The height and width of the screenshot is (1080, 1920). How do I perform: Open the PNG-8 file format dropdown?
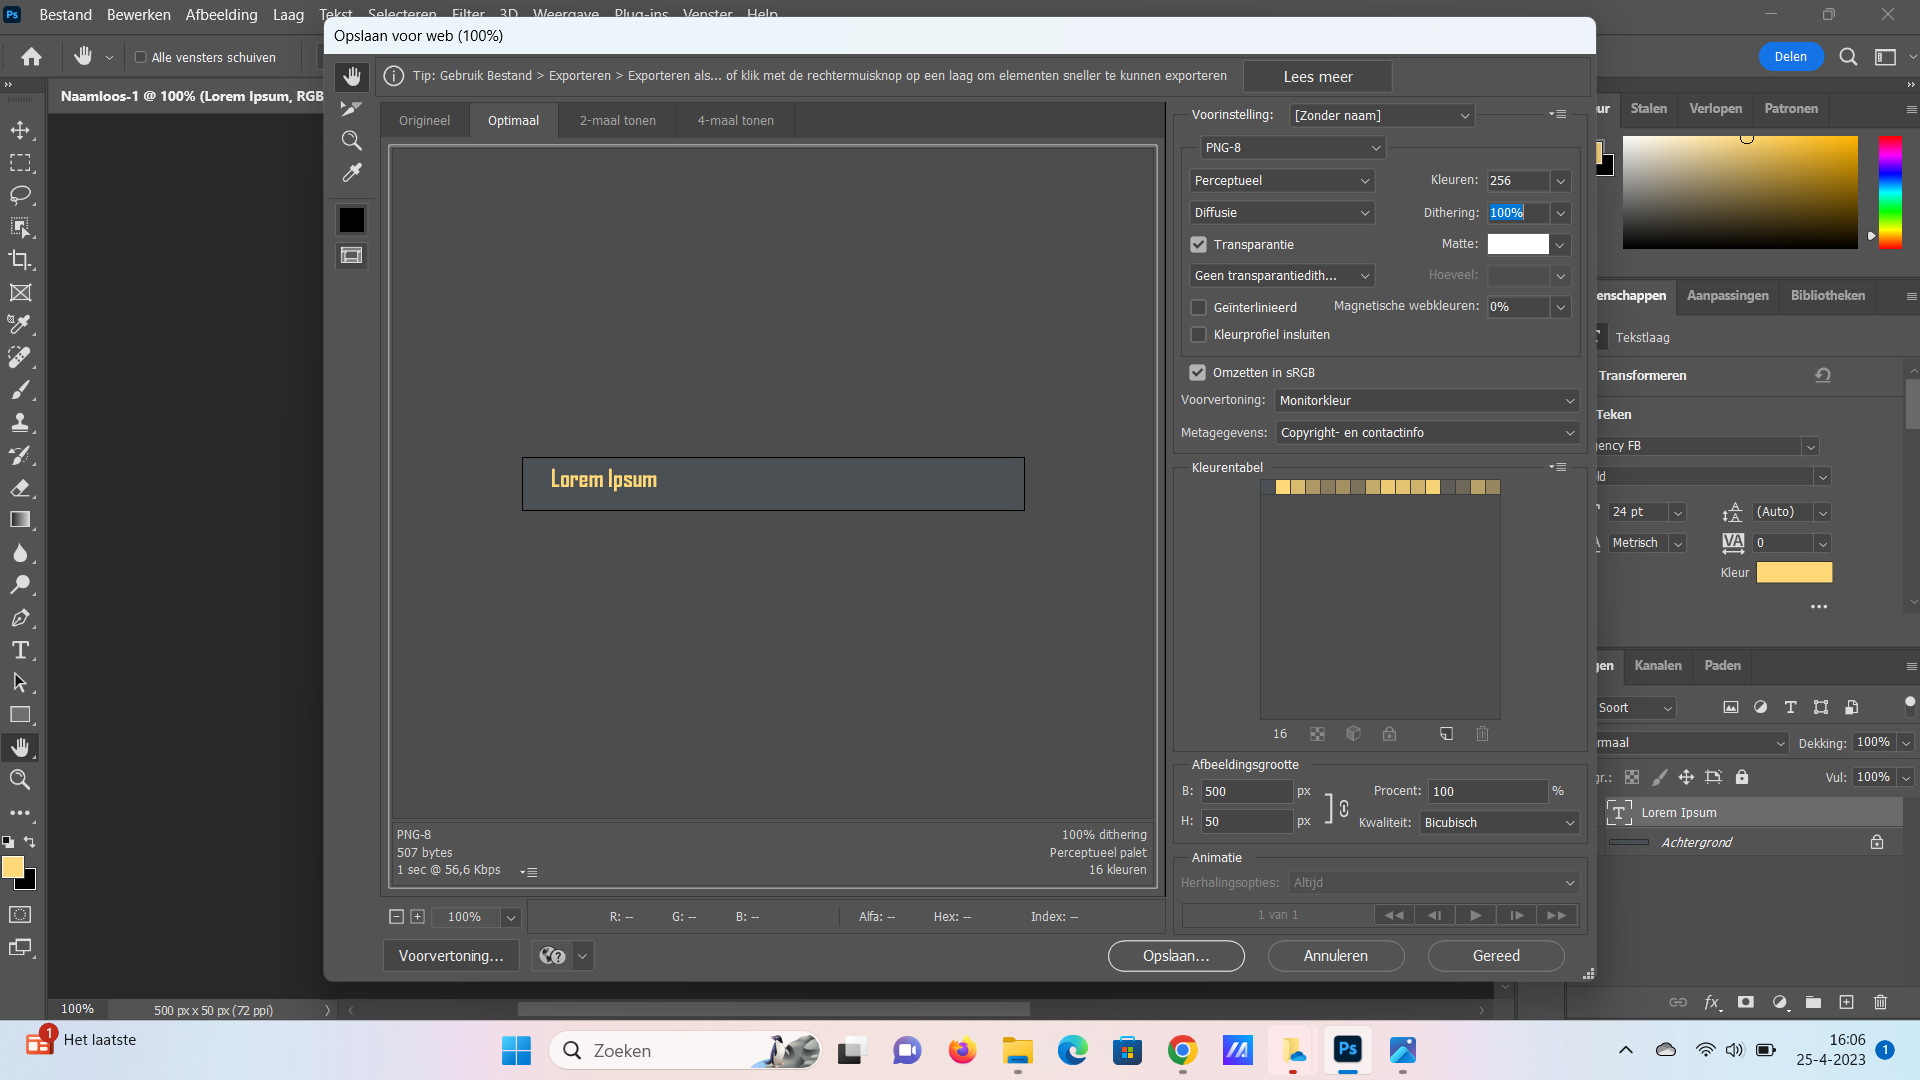point(1291,148)
